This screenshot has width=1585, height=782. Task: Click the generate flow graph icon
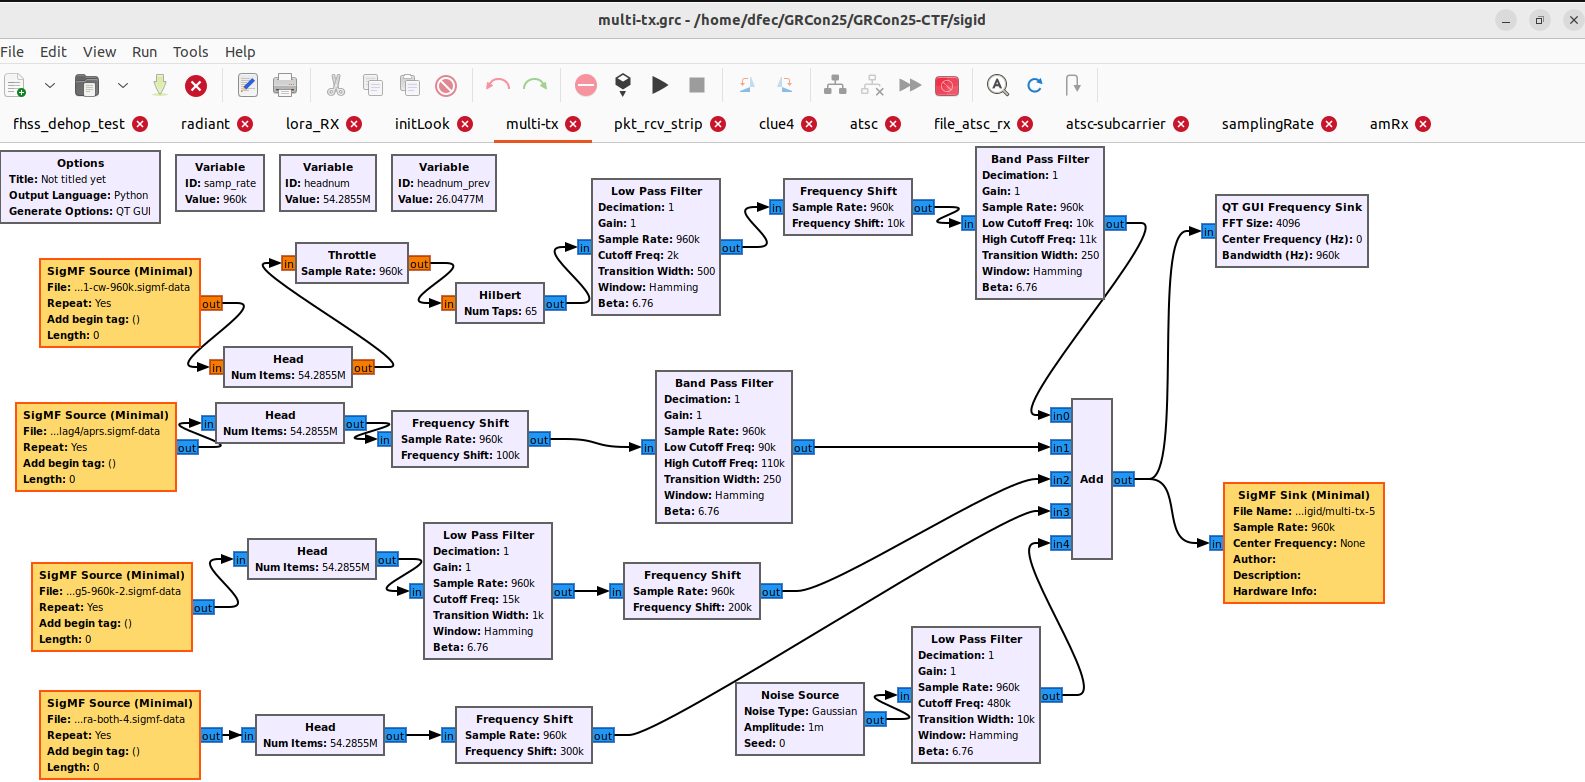[623, 85]
